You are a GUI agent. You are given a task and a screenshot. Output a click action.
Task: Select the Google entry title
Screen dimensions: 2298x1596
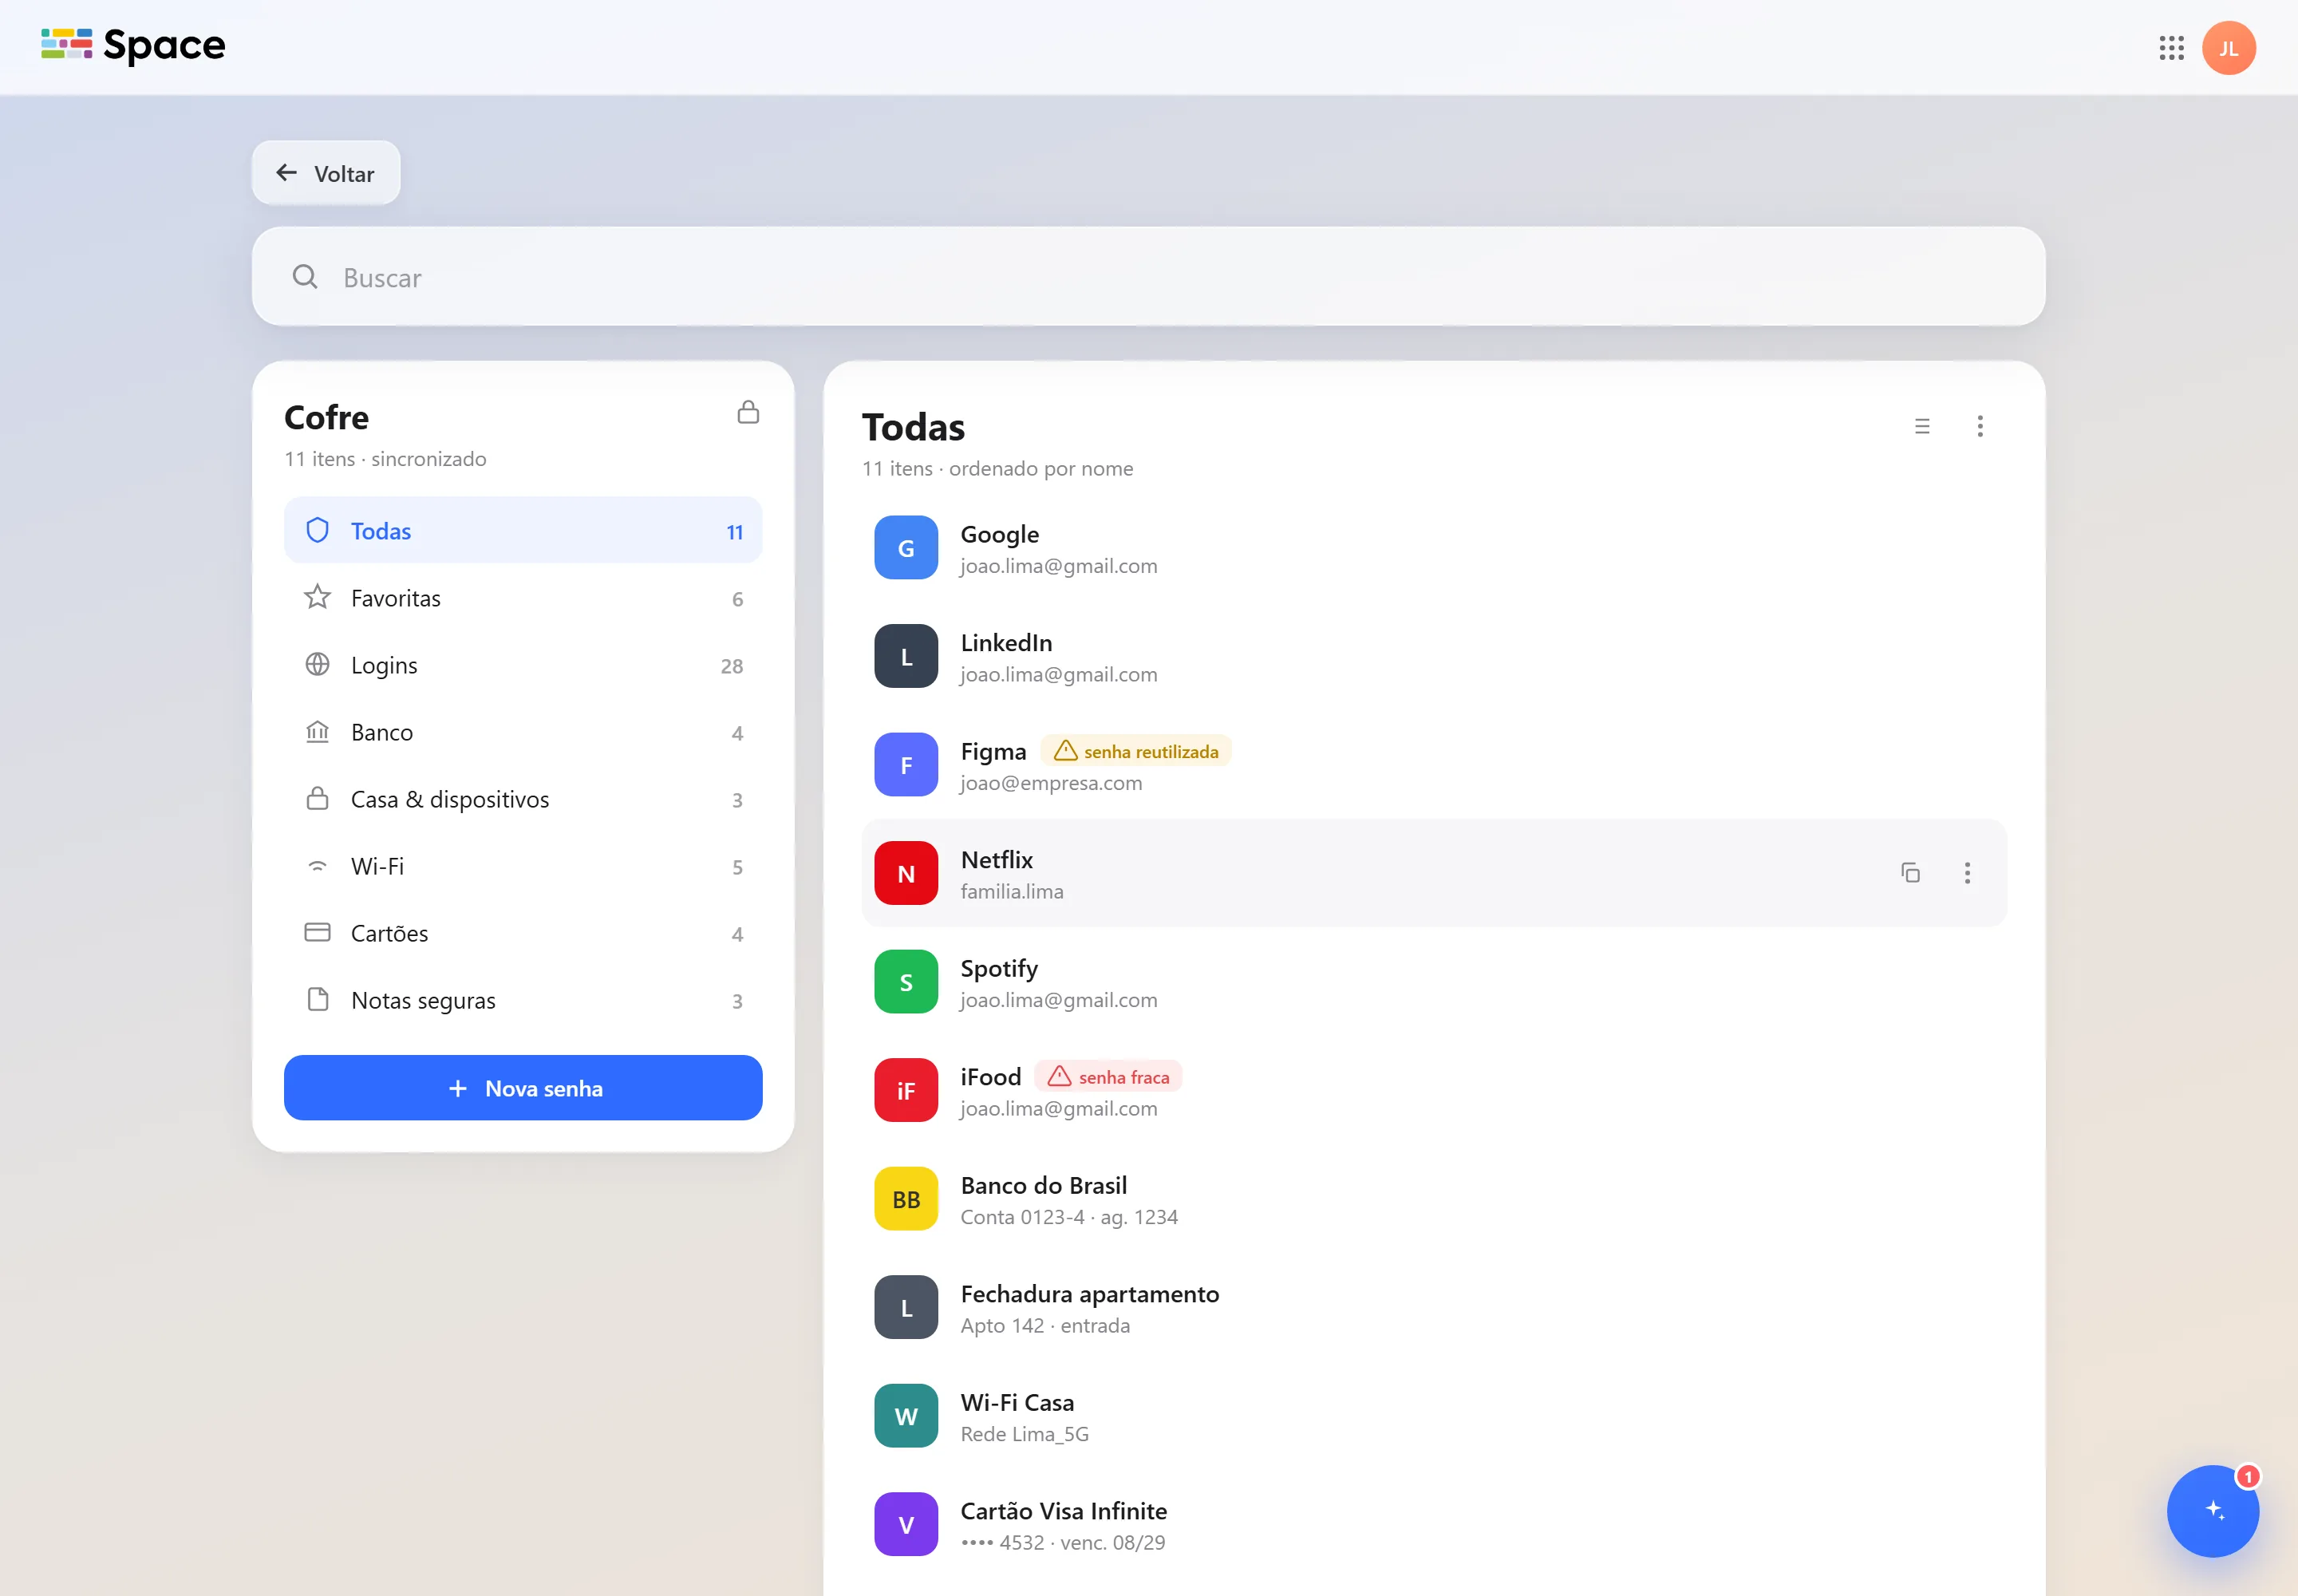[x=999, y=534]
